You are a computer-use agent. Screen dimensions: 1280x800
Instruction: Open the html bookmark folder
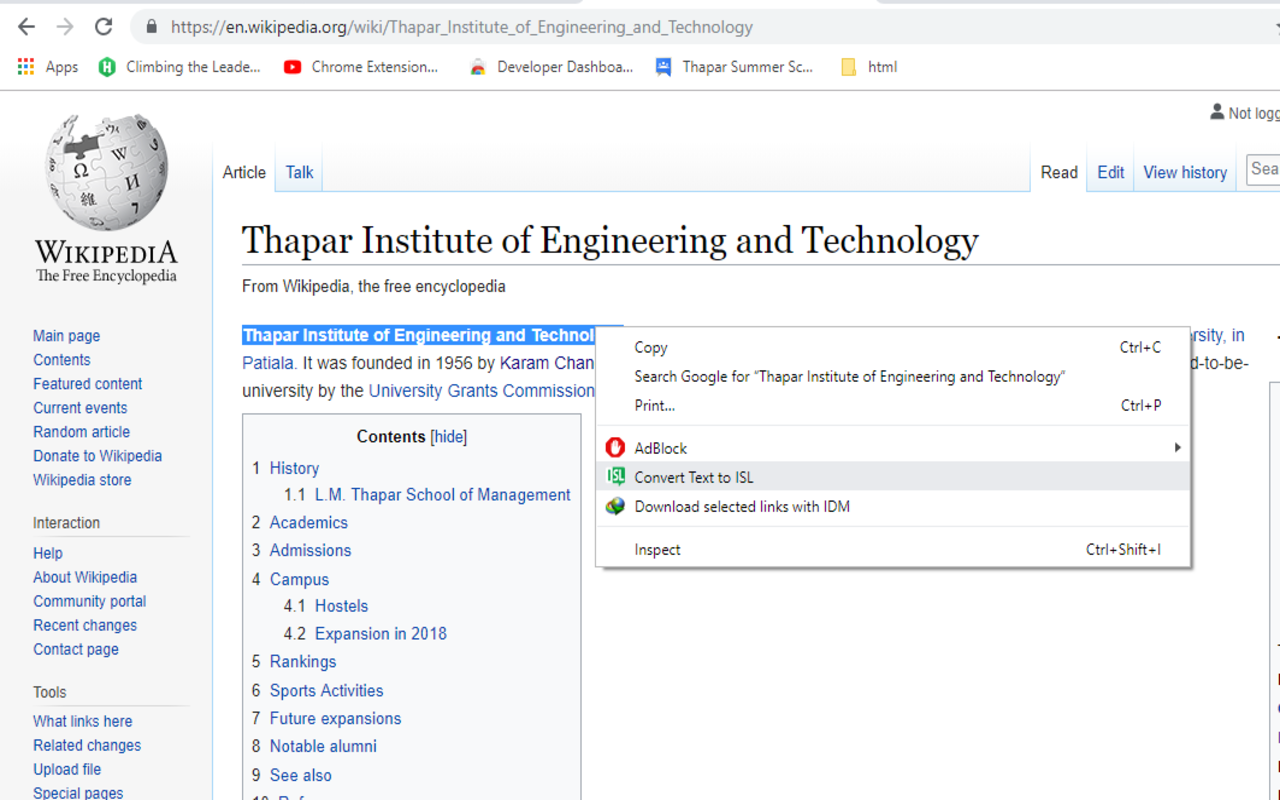[869, 67]
